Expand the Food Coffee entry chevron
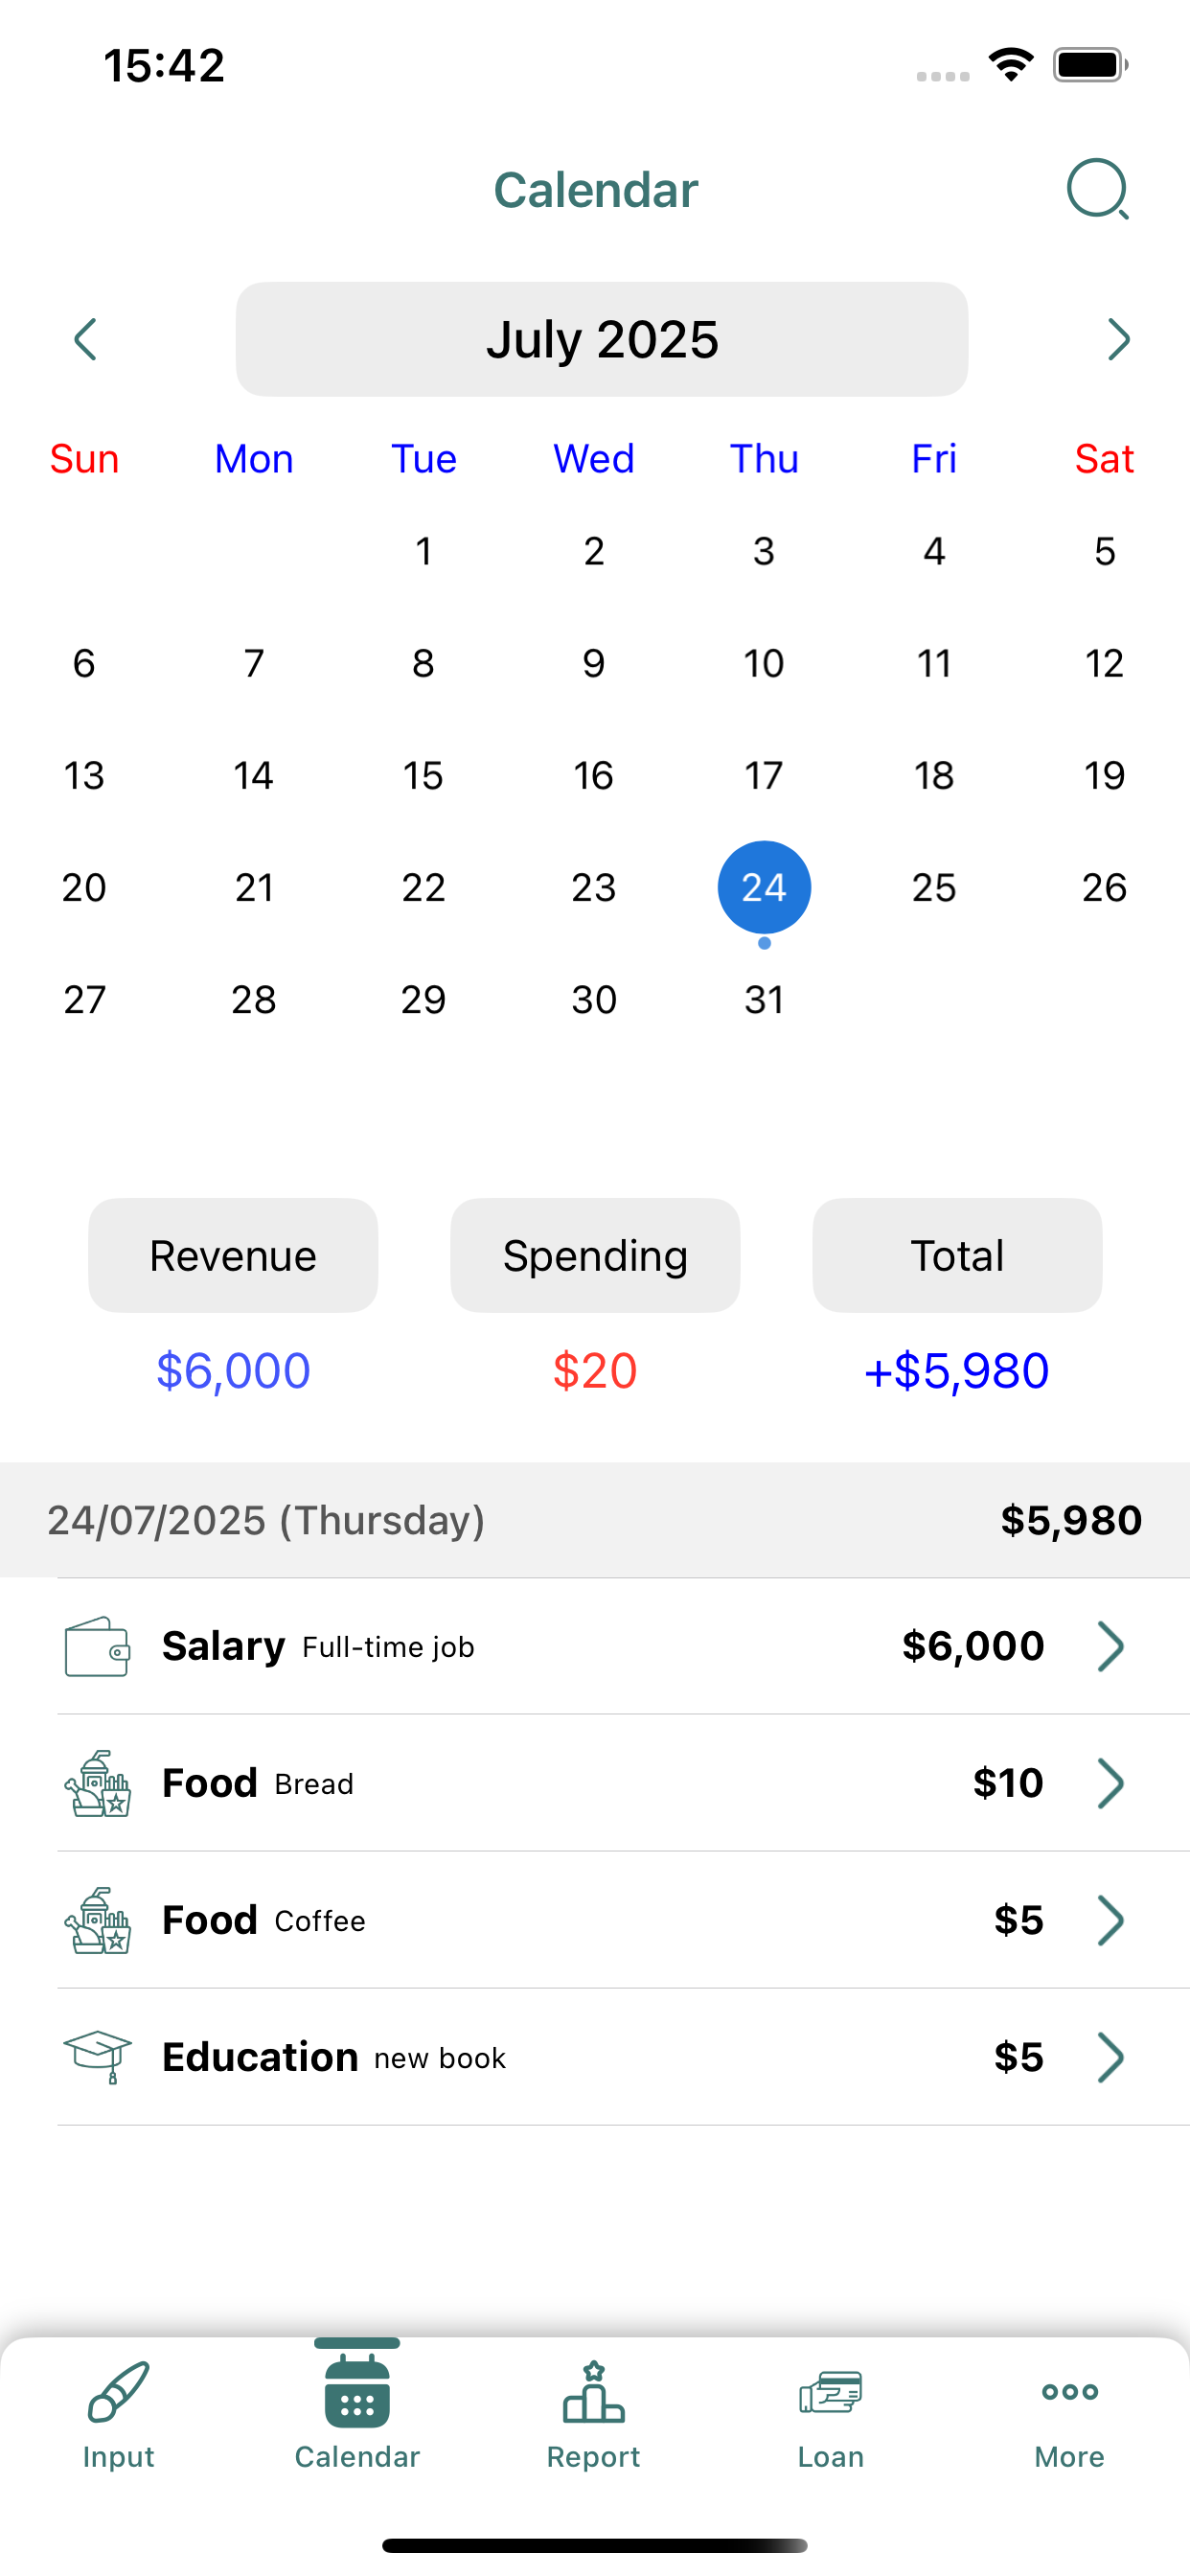 coord(1110,1920)
